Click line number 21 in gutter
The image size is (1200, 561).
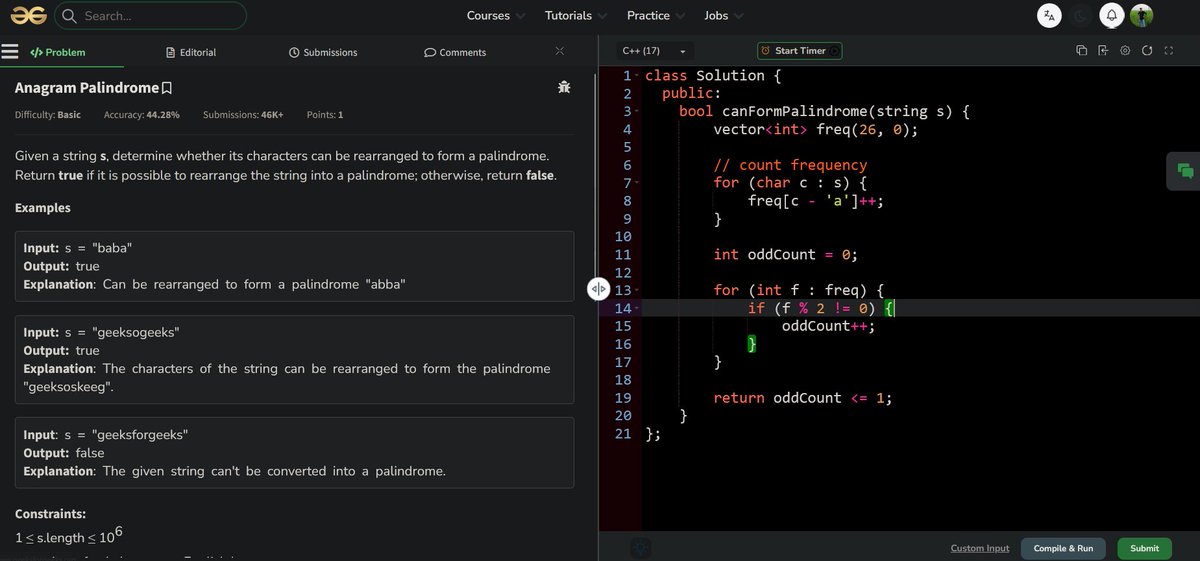point(621,433)
